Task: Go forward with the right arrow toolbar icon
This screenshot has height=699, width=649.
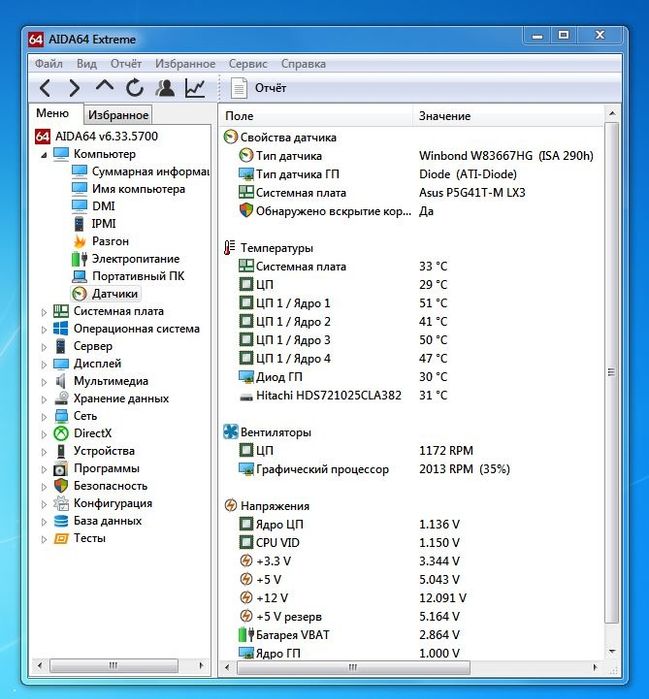Action: [74, 88]
